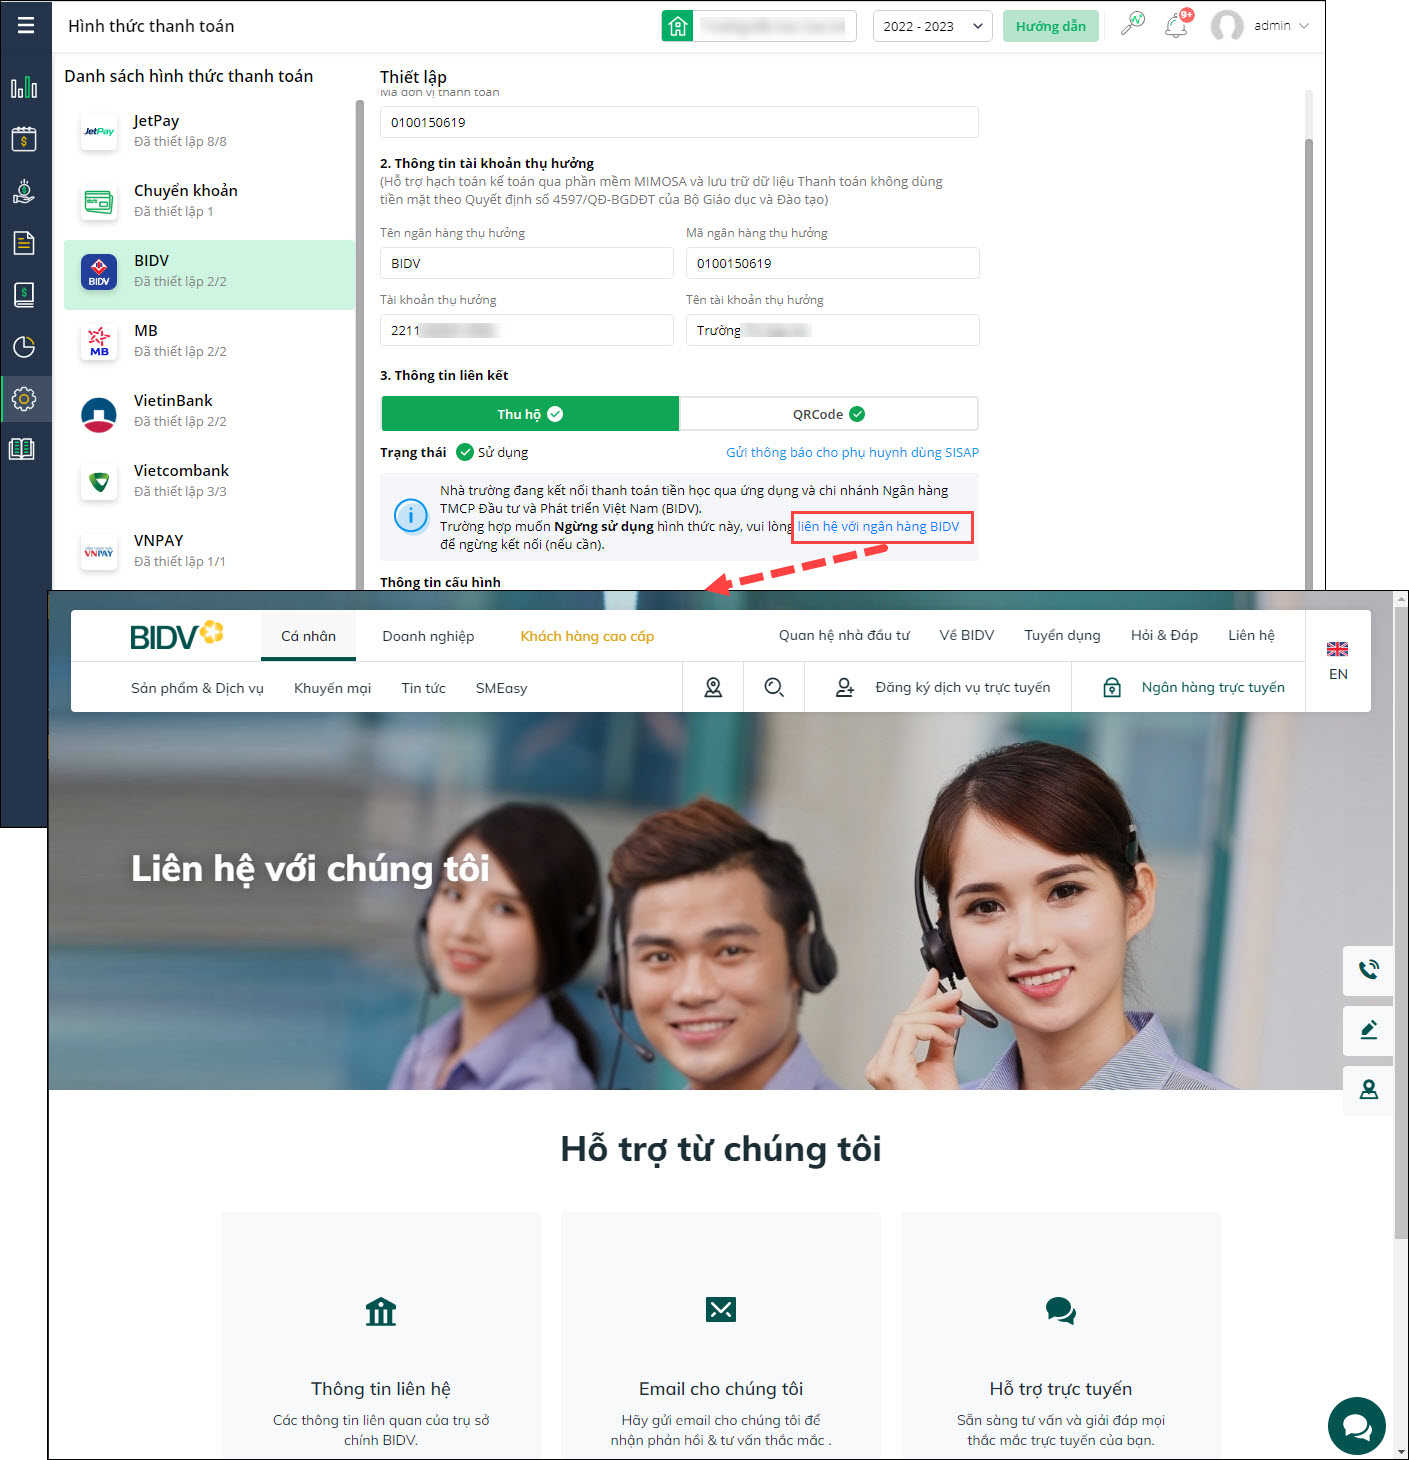Open the calendar with dollar sidebar icon
The height and width of the screenshot is (1460, 1409).
coord(24,139)
